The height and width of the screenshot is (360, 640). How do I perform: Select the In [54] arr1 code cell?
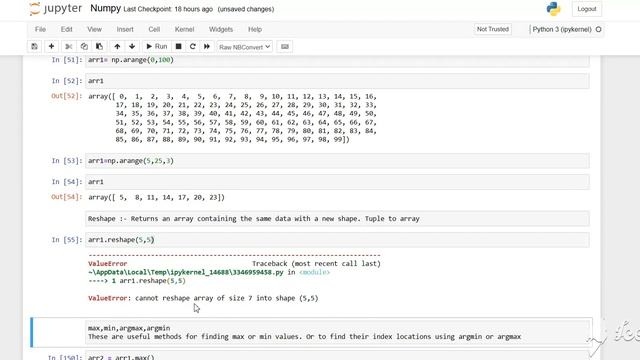click(x=337, y=182)
